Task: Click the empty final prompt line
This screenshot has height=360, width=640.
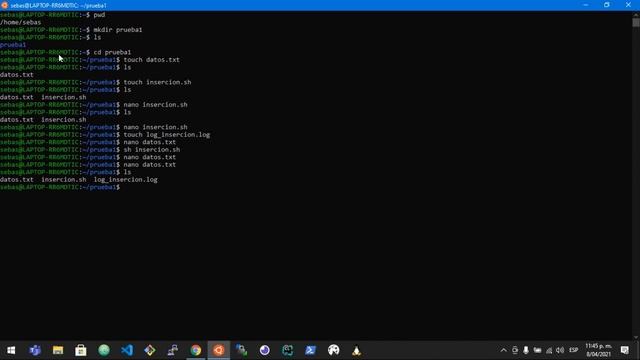Action: 60,187
